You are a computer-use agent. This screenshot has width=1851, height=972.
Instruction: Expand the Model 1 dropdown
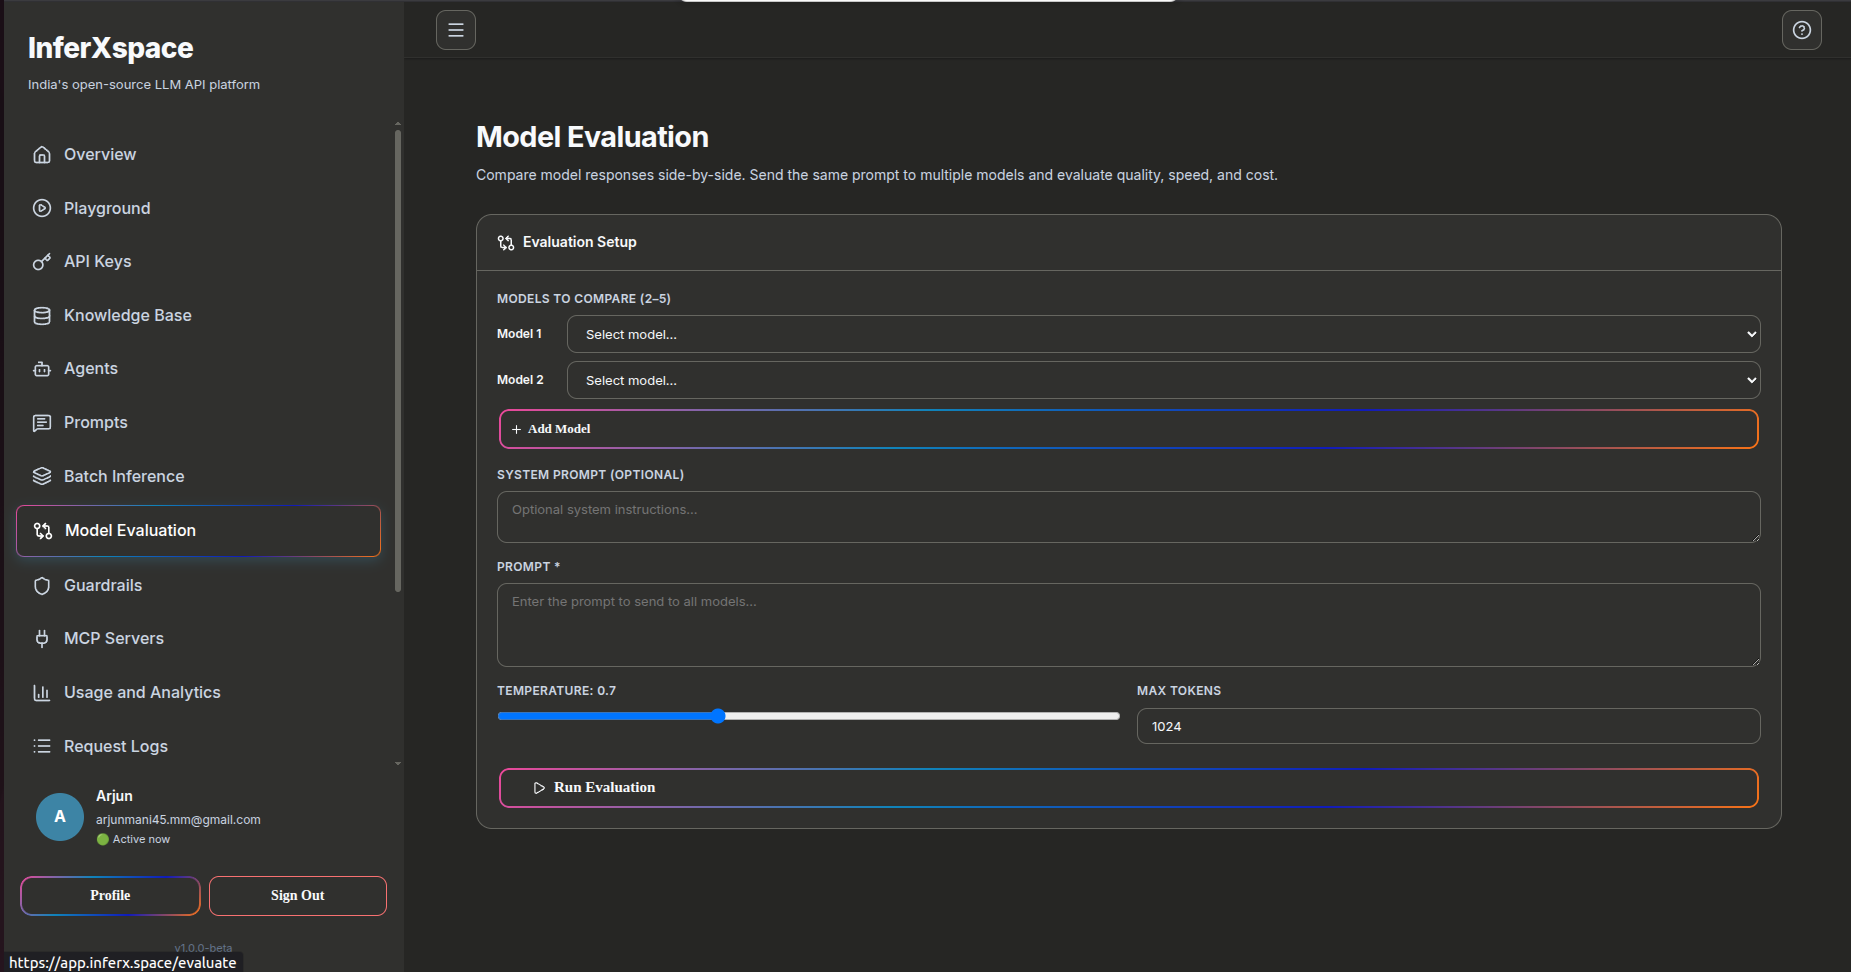click(x=1163, y=335)
